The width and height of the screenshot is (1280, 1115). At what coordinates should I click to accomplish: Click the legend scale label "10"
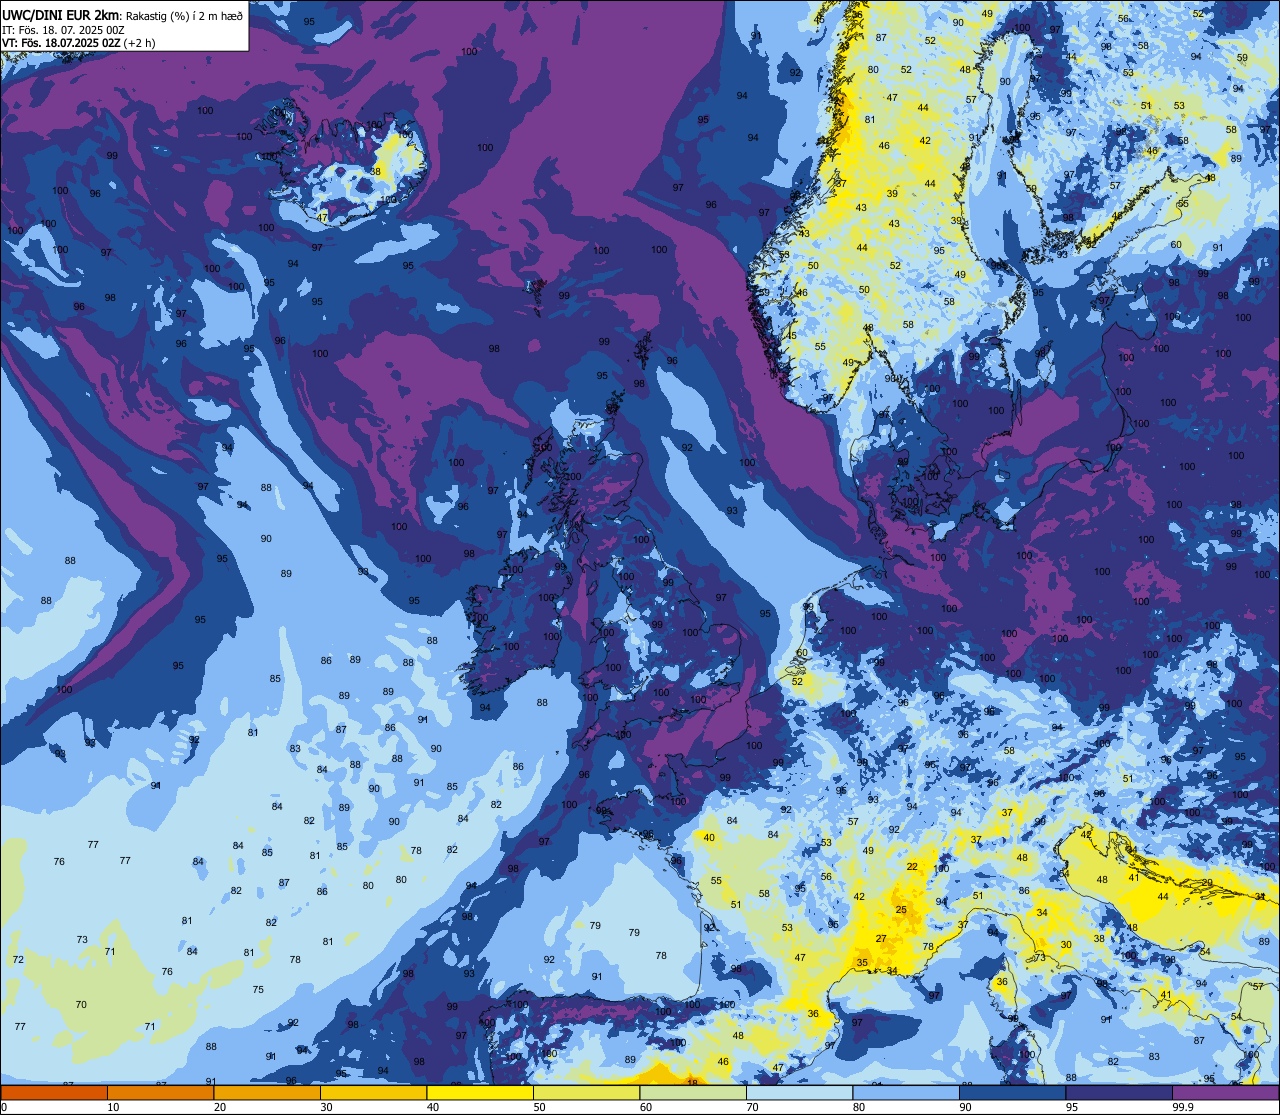point(113,1107)
